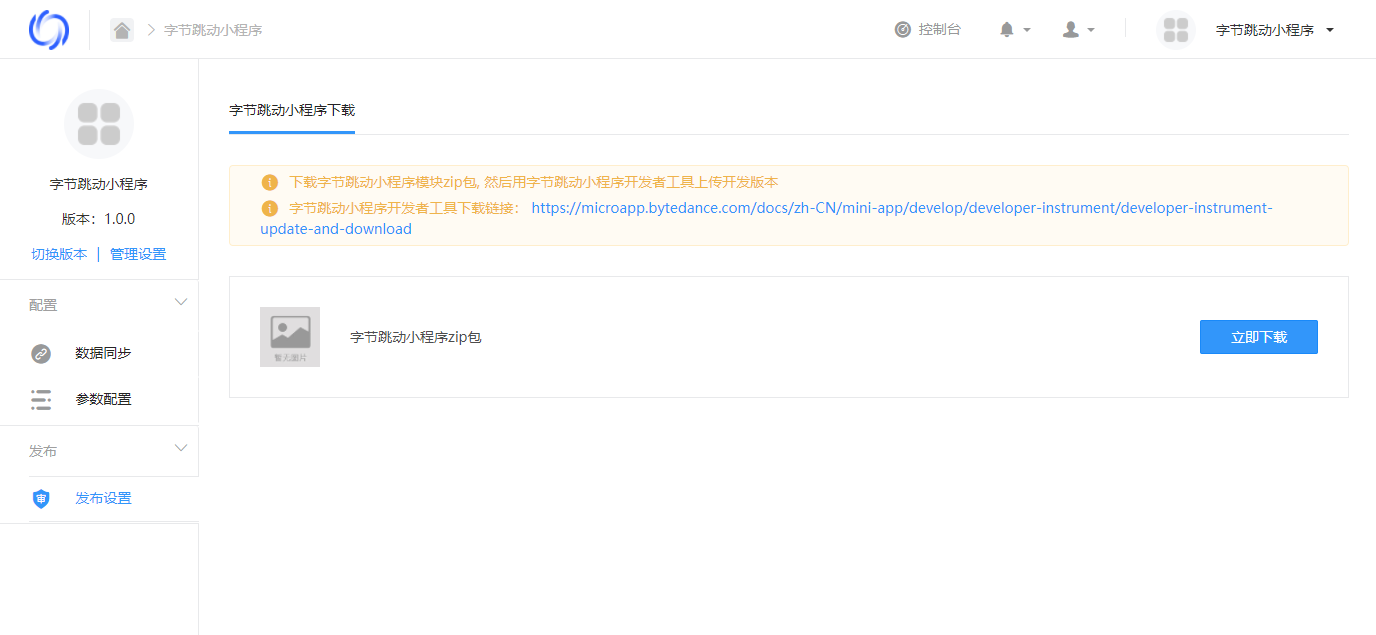The image size is (1376, 635).
Task: Expand the user account dropdown arrow
Action: tap(1091, 31)
